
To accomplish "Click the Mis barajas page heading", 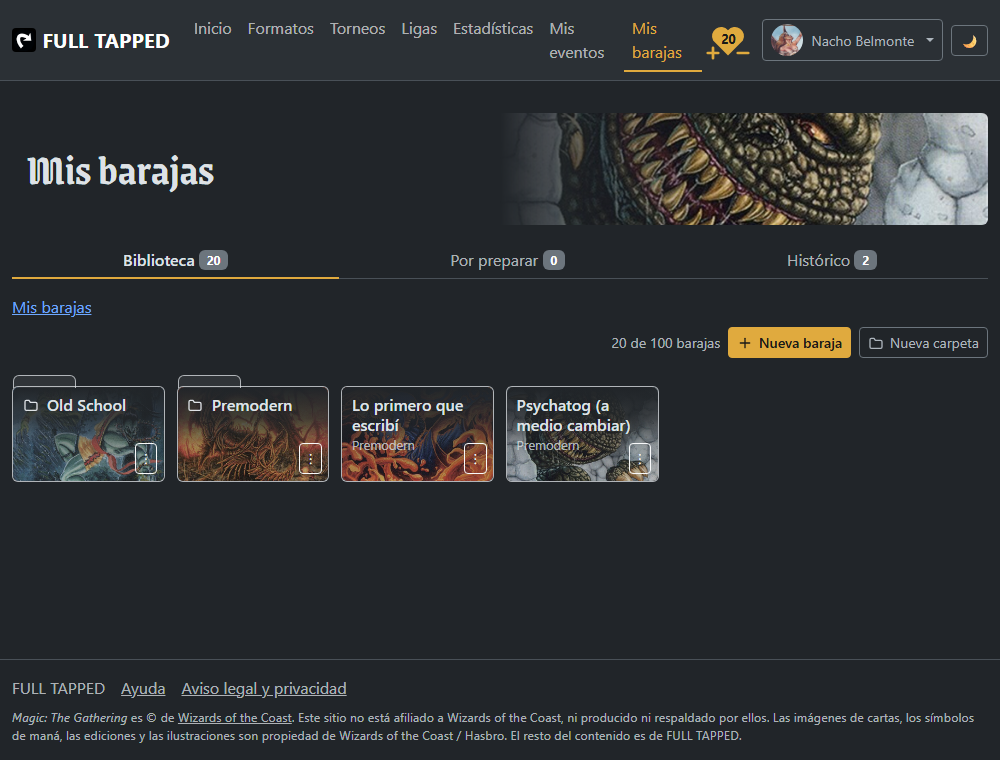I will 121,172.
